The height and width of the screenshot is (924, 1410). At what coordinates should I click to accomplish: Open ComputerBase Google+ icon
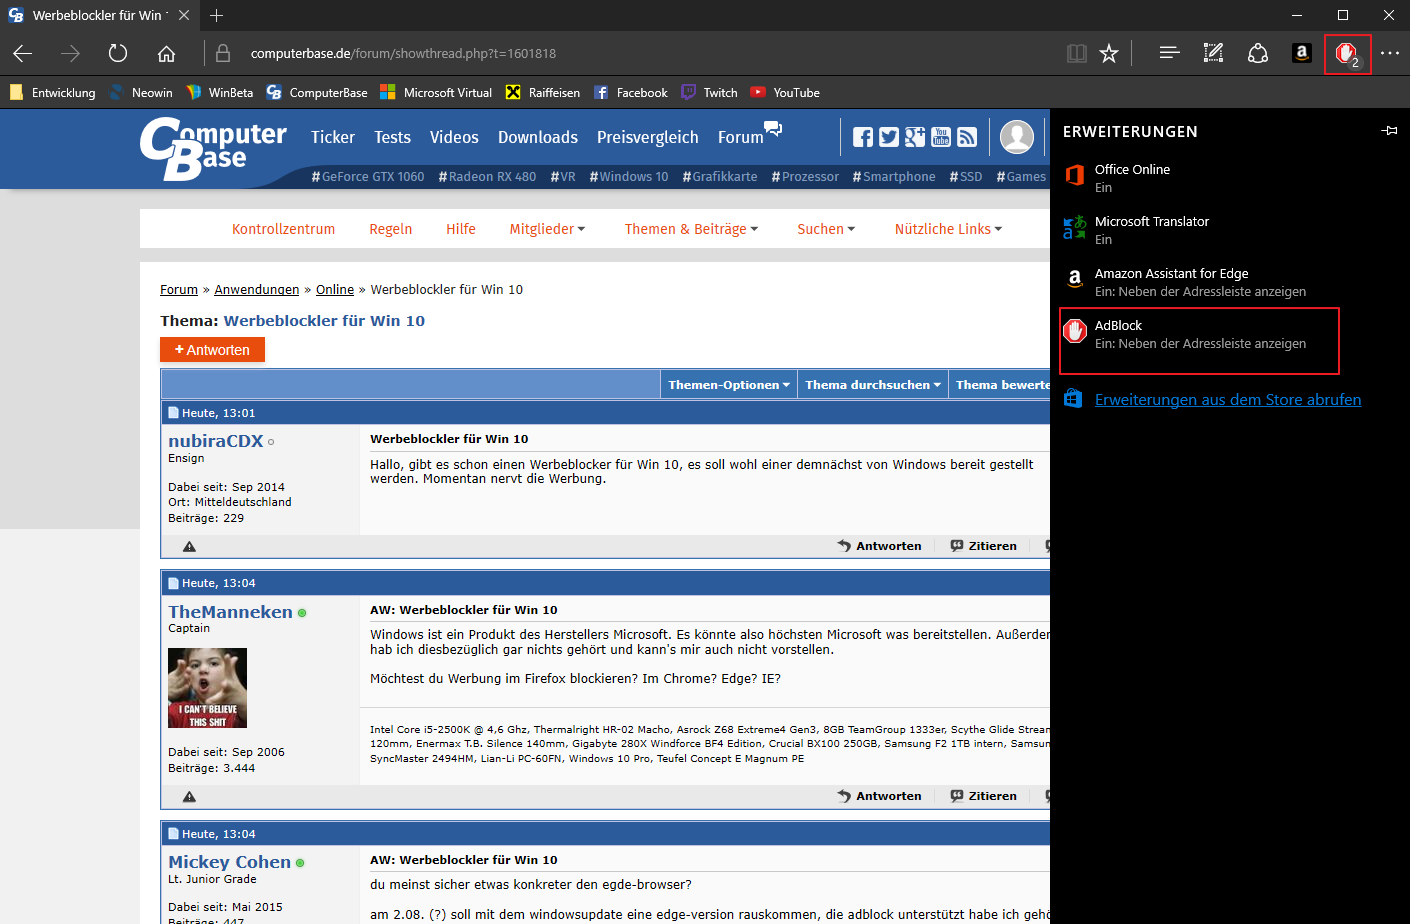click(915, 137)
